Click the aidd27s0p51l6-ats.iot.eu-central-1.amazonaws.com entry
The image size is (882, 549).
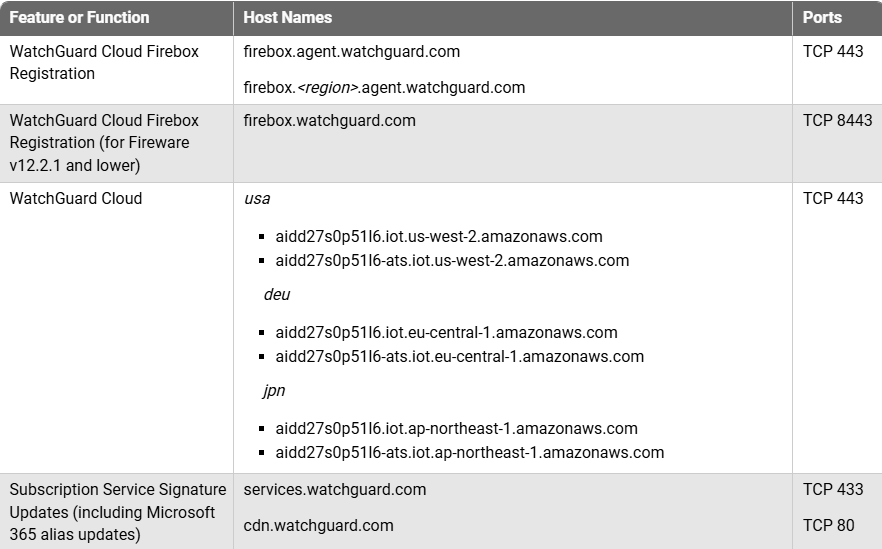pyautogui.click(x=459, y=357)
